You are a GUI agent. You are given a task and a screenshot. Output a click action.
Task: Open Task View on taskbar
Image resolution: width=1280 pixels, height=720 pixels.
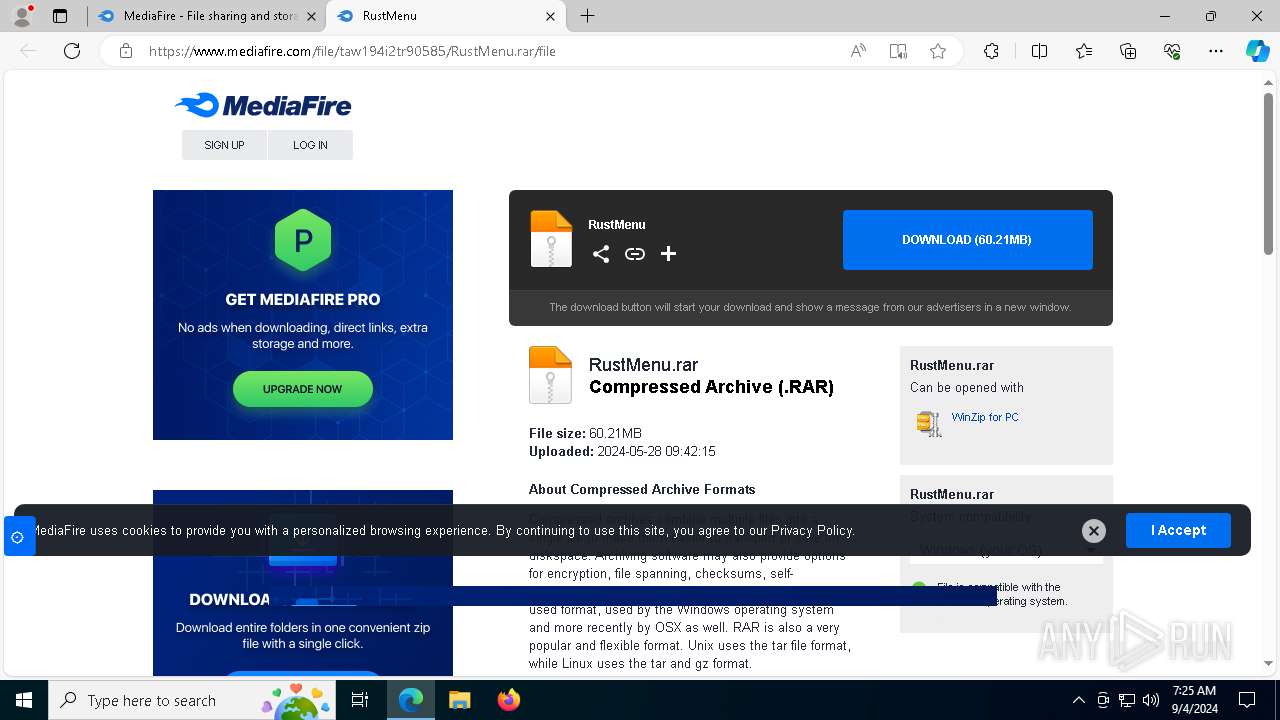tap(360, 700)
